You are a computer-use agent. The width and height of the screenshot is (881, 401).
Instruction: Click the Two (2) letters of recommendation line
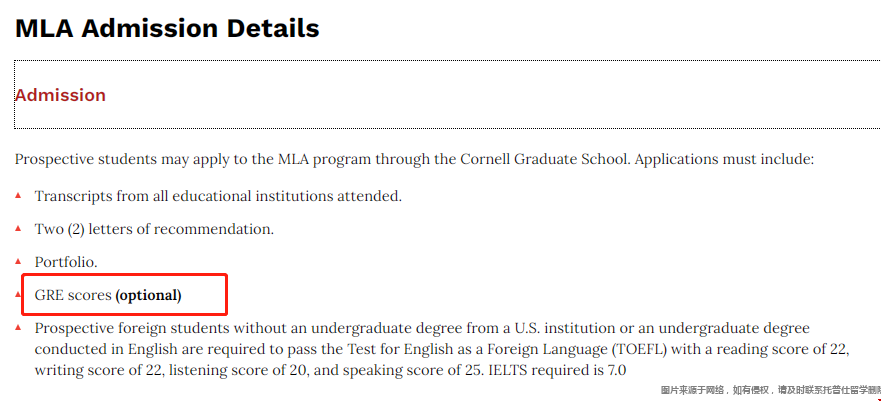coord(155,229)
